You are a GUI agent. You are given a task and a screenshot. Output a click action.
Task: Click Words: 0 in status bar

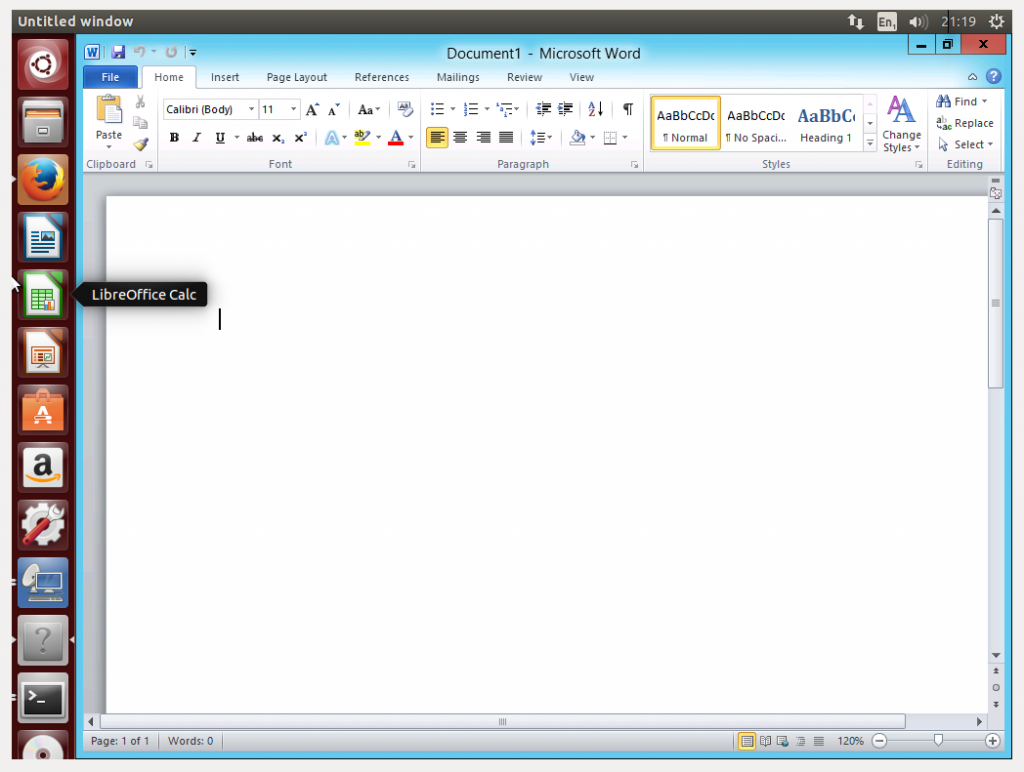pyautogui.click(x=190, y=741)
